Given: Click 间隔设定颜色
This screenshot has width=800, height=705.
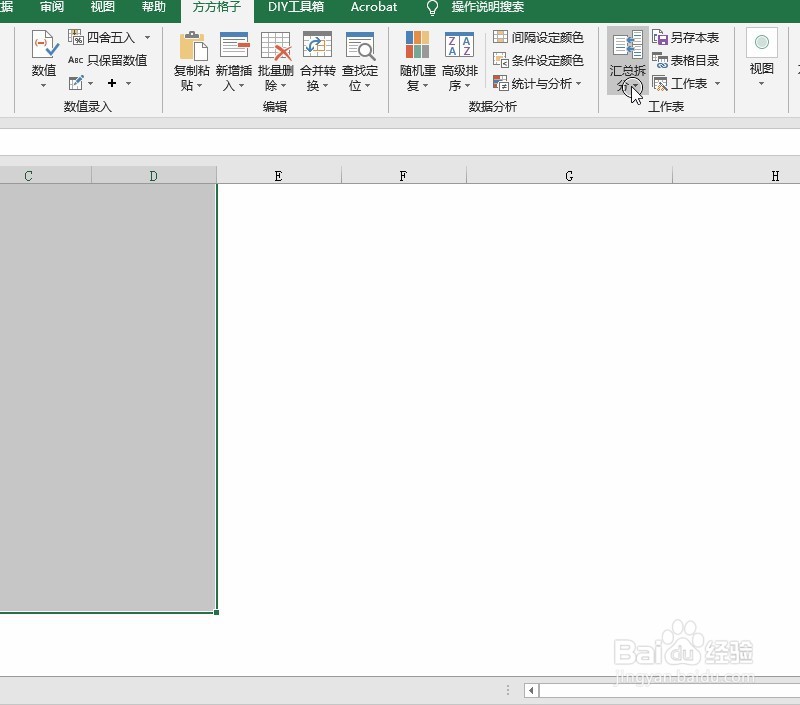Looking at the screenshot, I should tap(538, 37).
